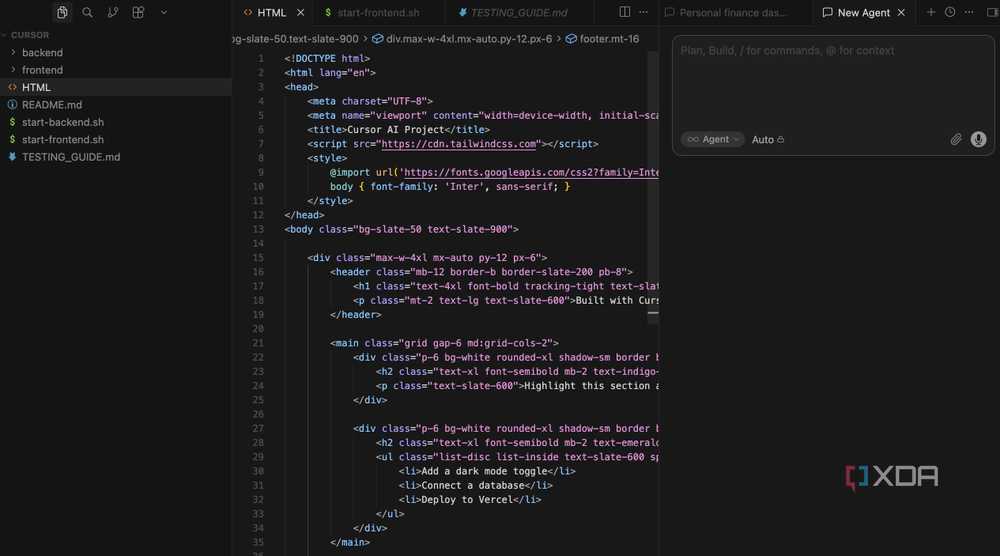Split the editor with the layout icon
1000x556 pixels.
[x=624, y=12]
